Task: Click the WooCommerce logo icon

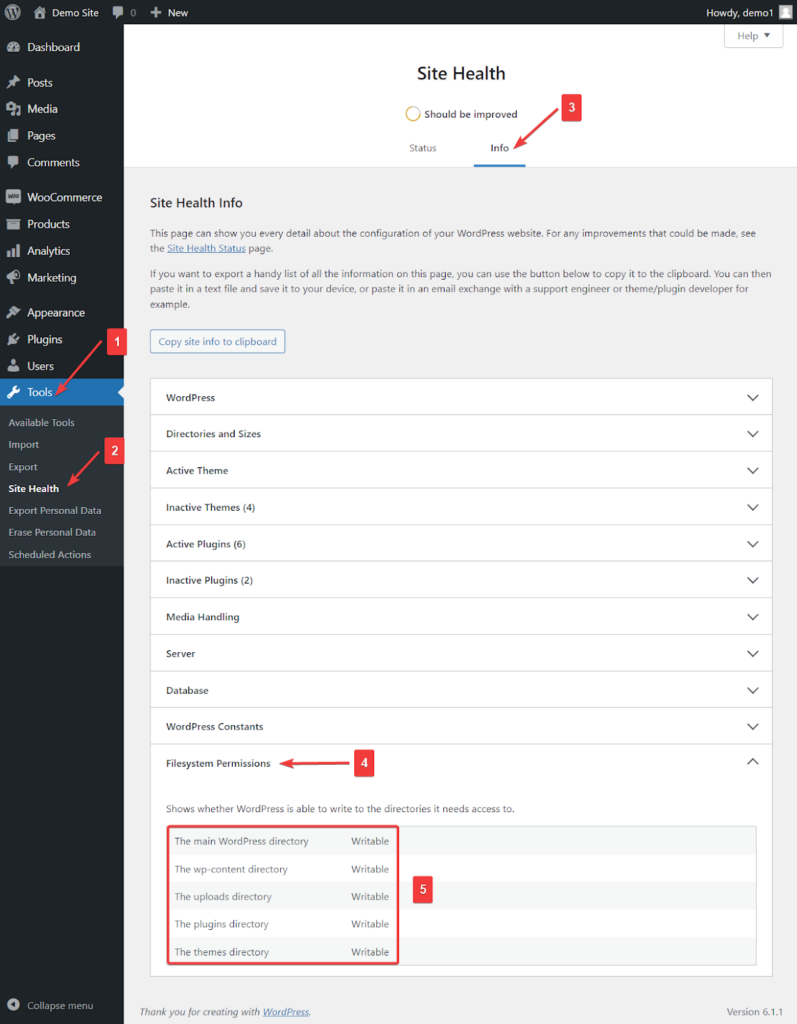Action: [13, 197]
